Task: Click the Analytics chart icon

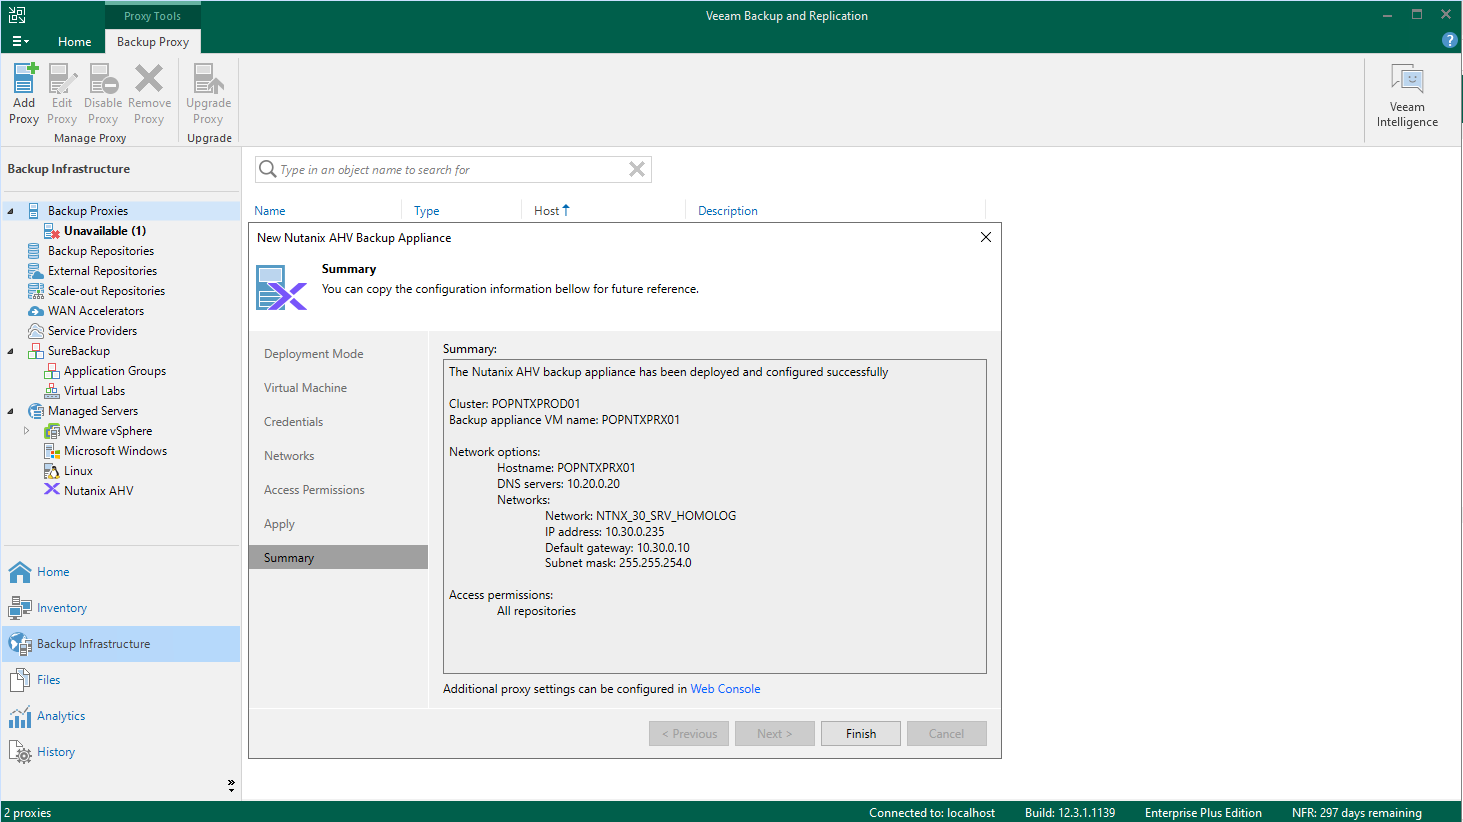Action: point(20,716)
